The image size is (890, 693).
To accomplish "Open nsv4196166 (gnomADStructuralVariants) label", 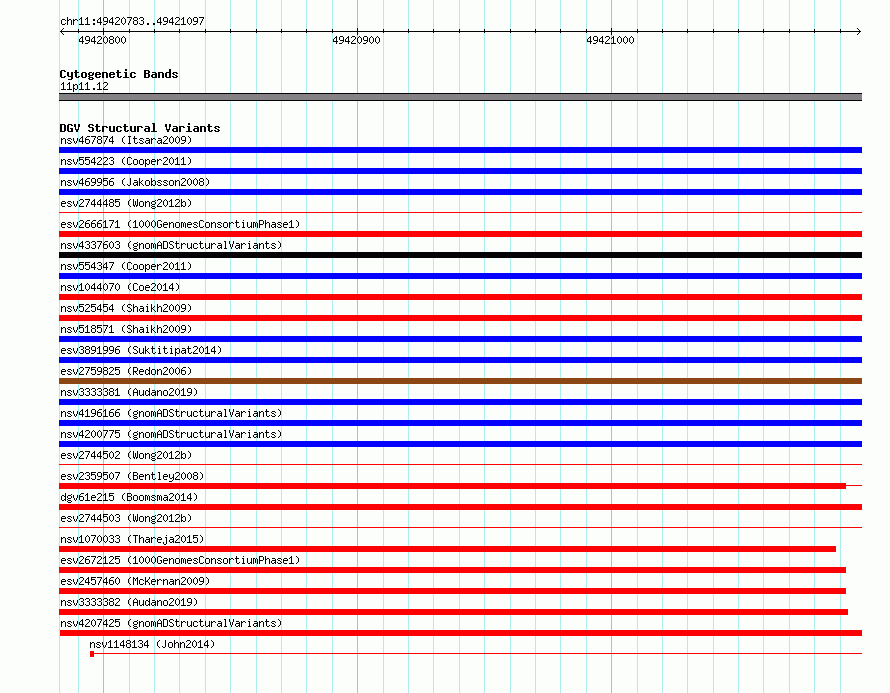I will pos(171,413).
